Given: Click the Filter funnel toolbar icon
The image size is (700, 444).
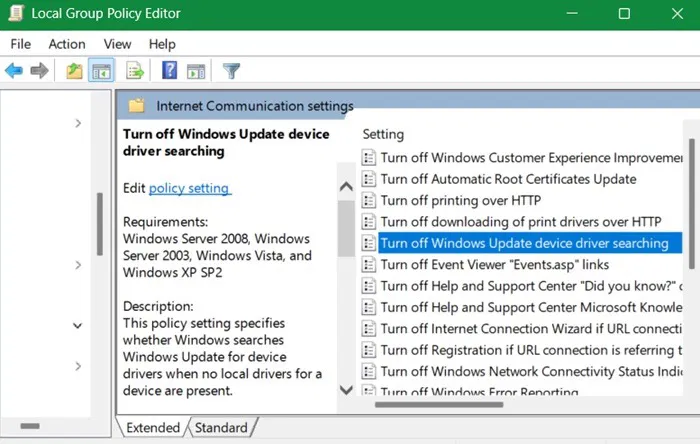Looking at the screenshot, I should coord(231,71).
